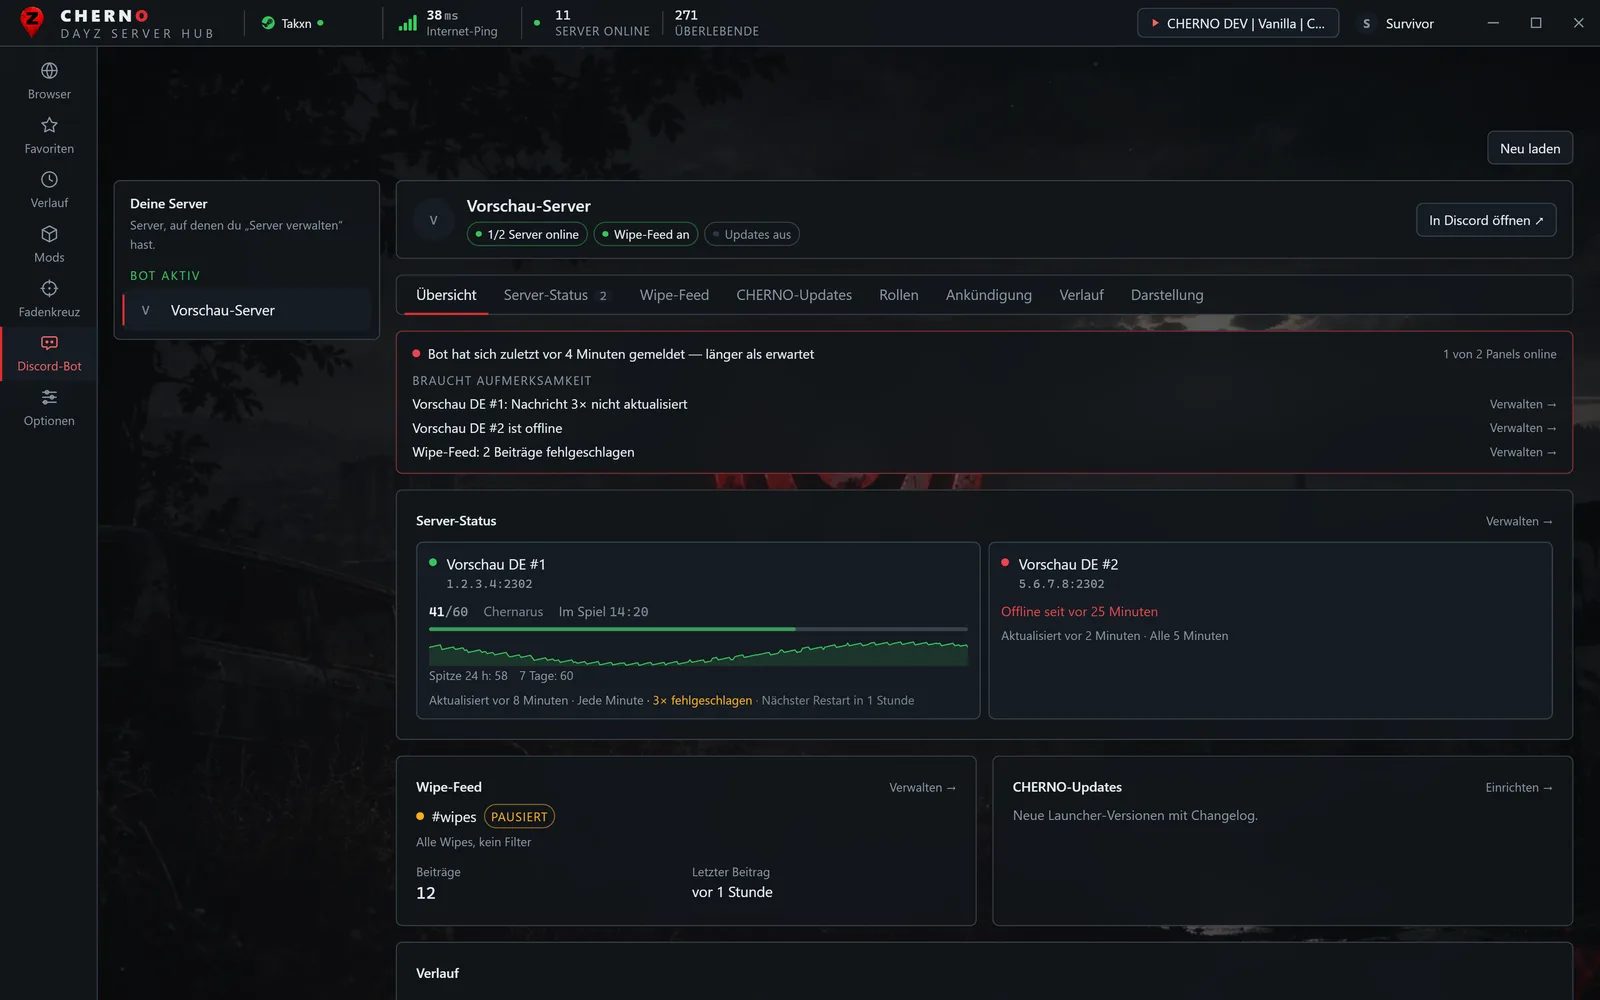Click the Takxn account status indicator
The width and height of the screenshot is (1600, 1000).
coord(292,23)
